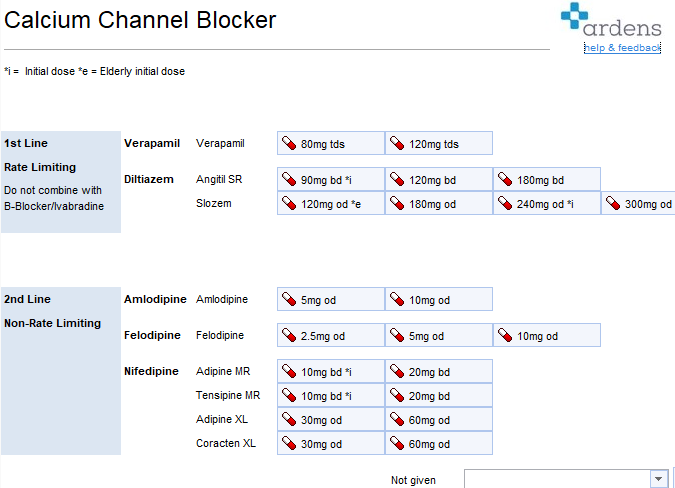Click pill icon beside Angitil SR 90mg bd
Viewport: 675px width, 488px height.
coord(289,180)
